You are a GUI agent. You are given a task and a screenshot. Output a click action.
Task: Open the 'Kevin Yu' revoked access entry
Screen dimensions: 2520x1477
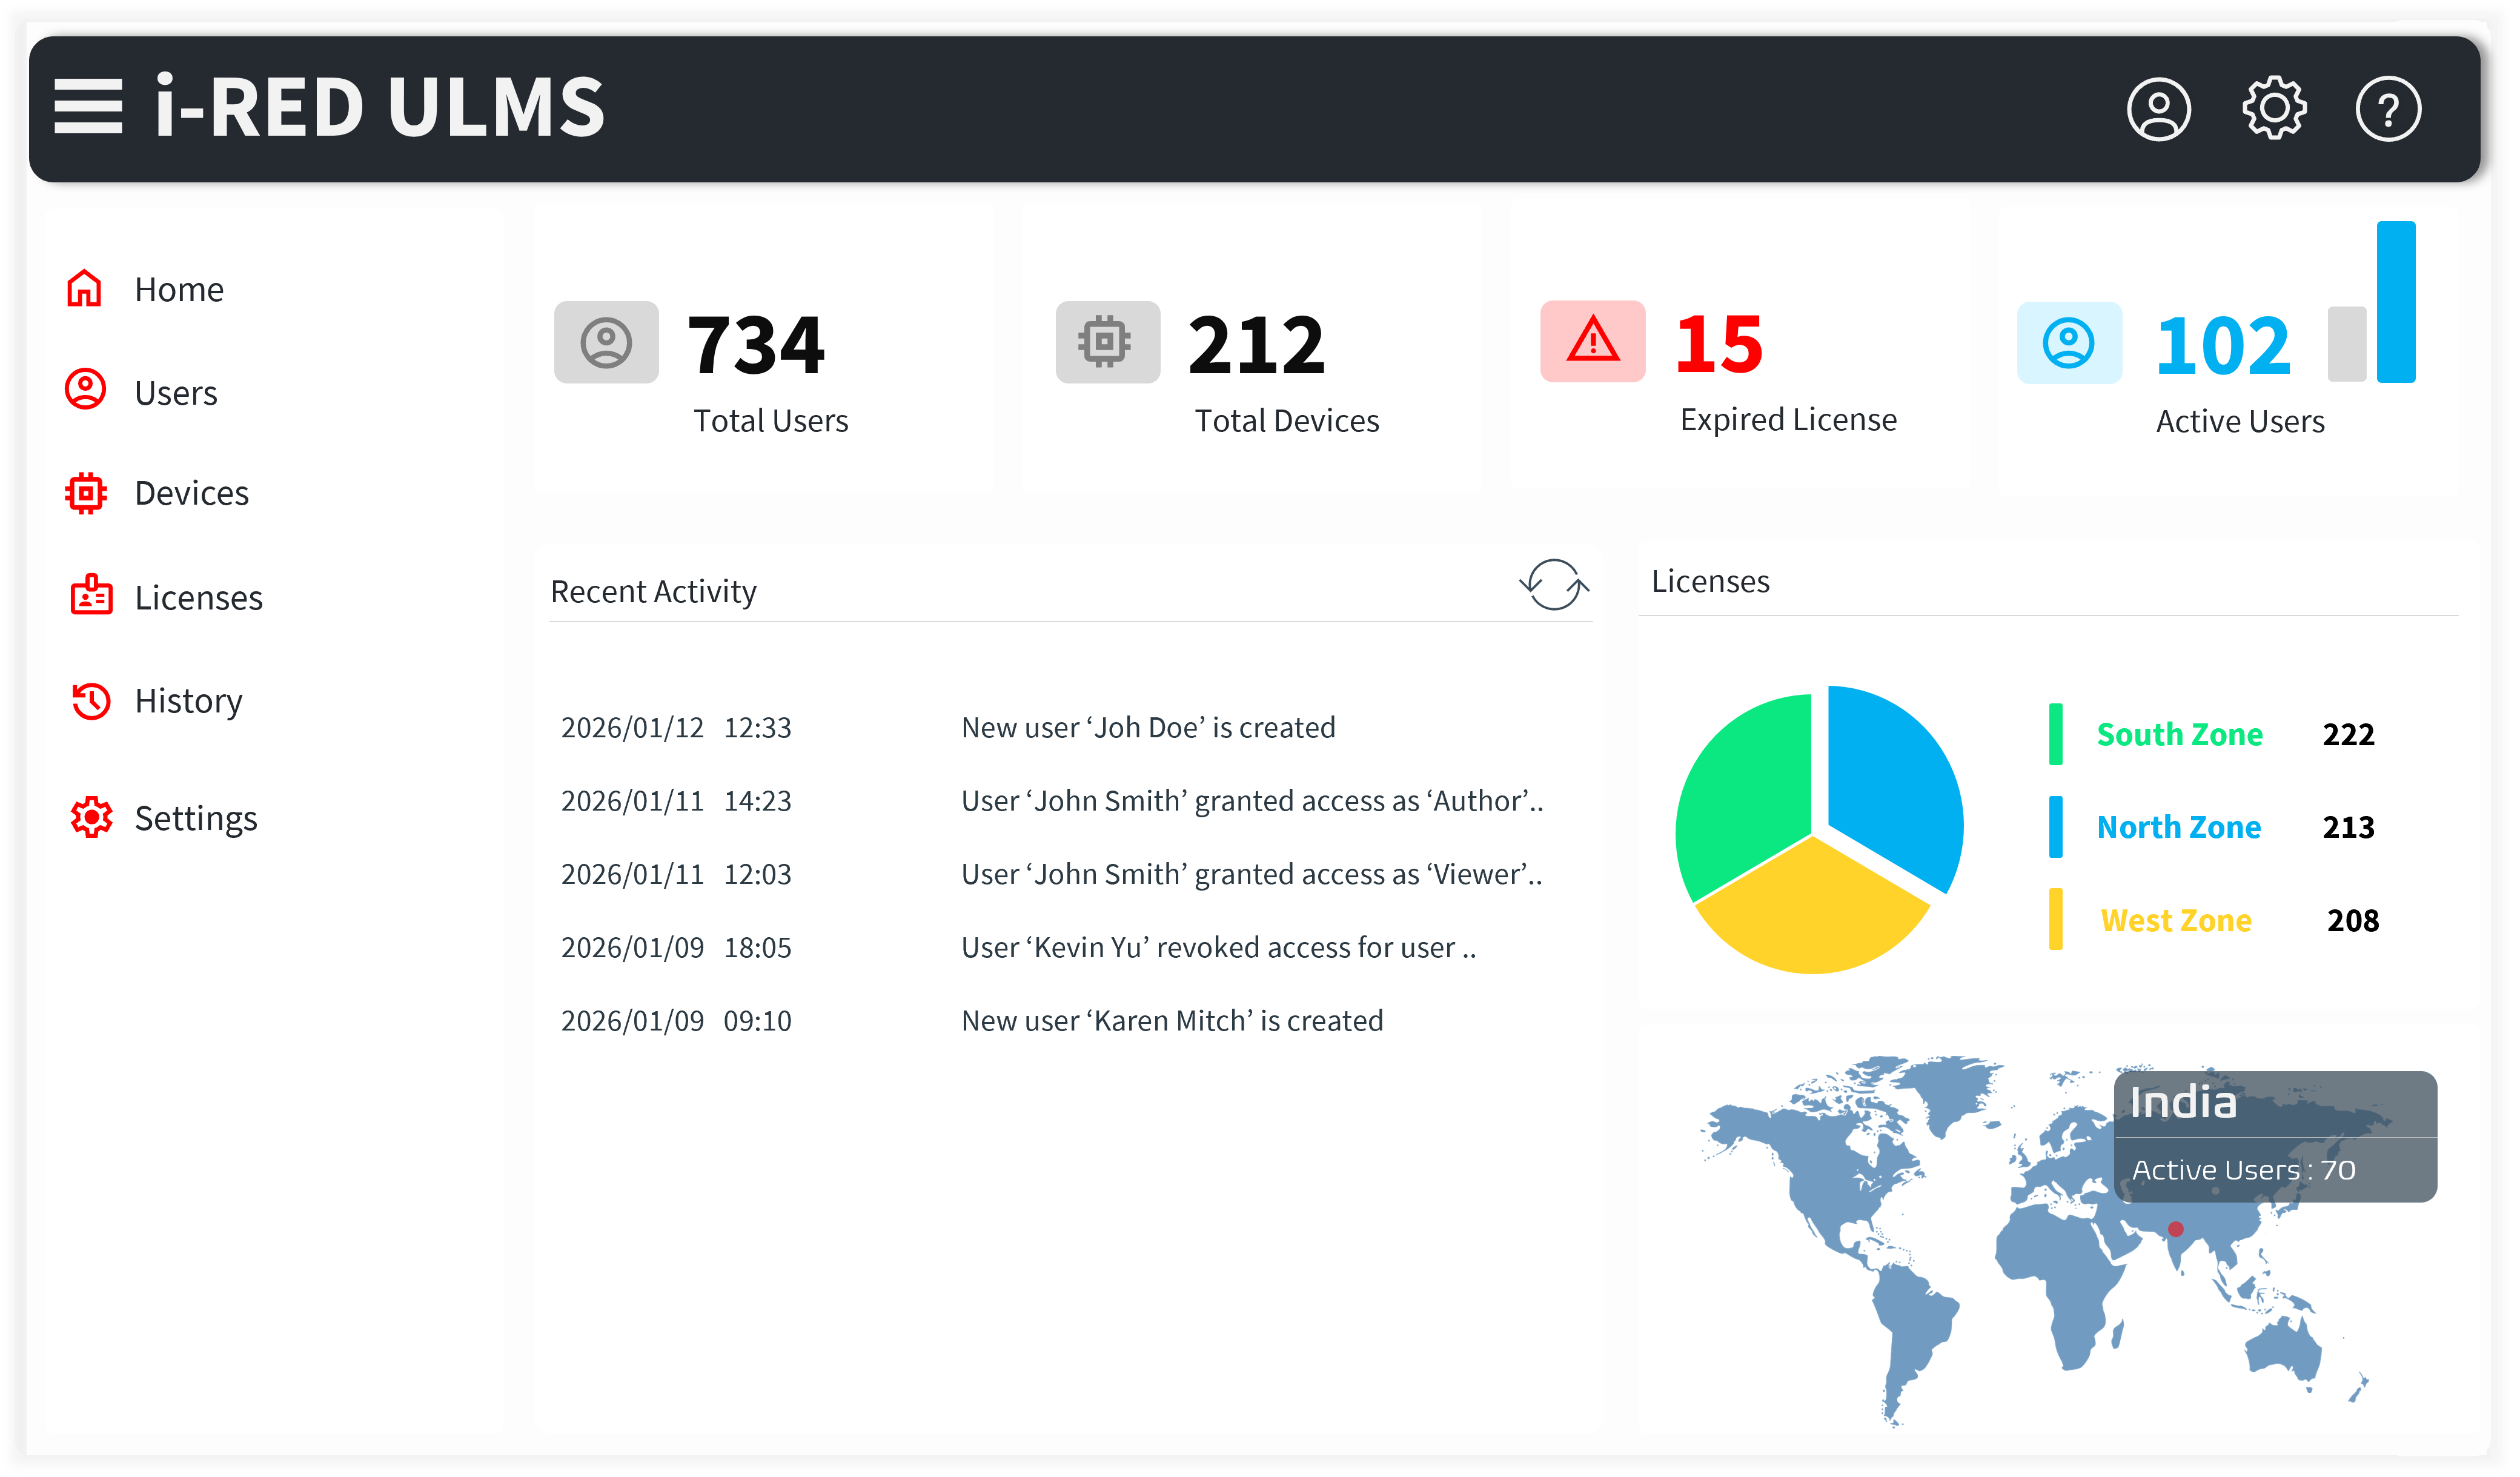(1217, 948)
